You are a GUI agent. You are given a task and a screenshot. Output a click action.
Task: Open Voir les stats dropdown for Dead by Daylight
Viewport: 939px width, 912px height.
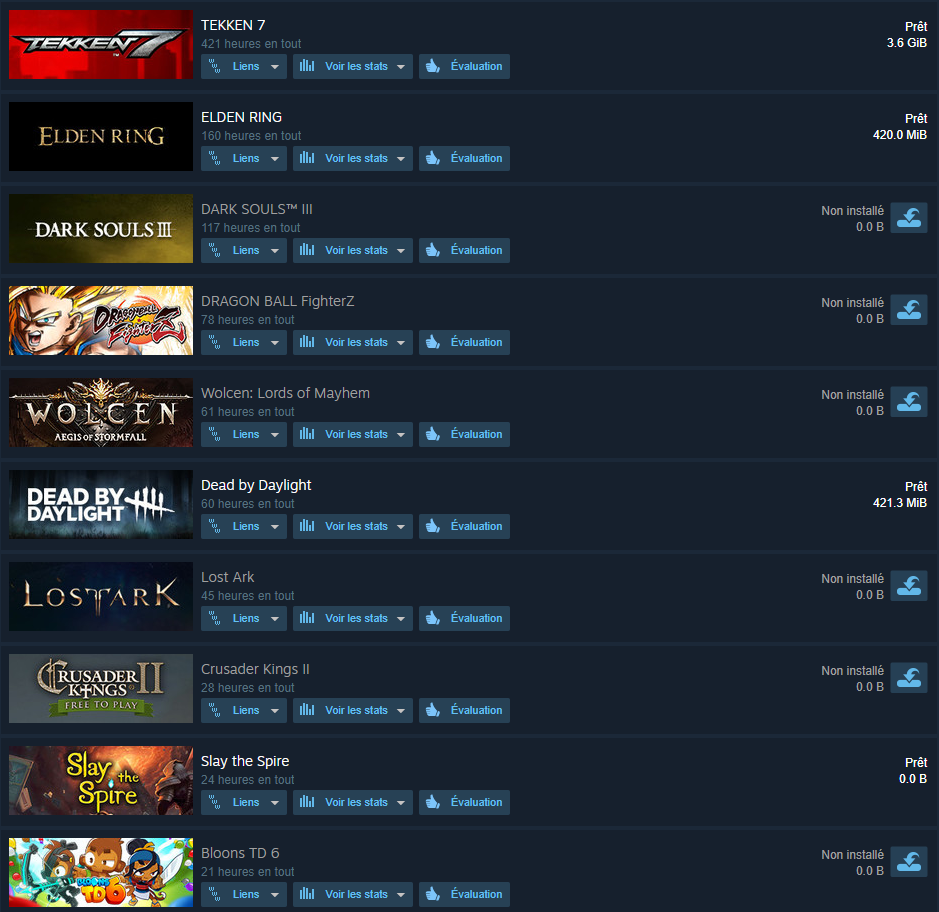(353, 526)
